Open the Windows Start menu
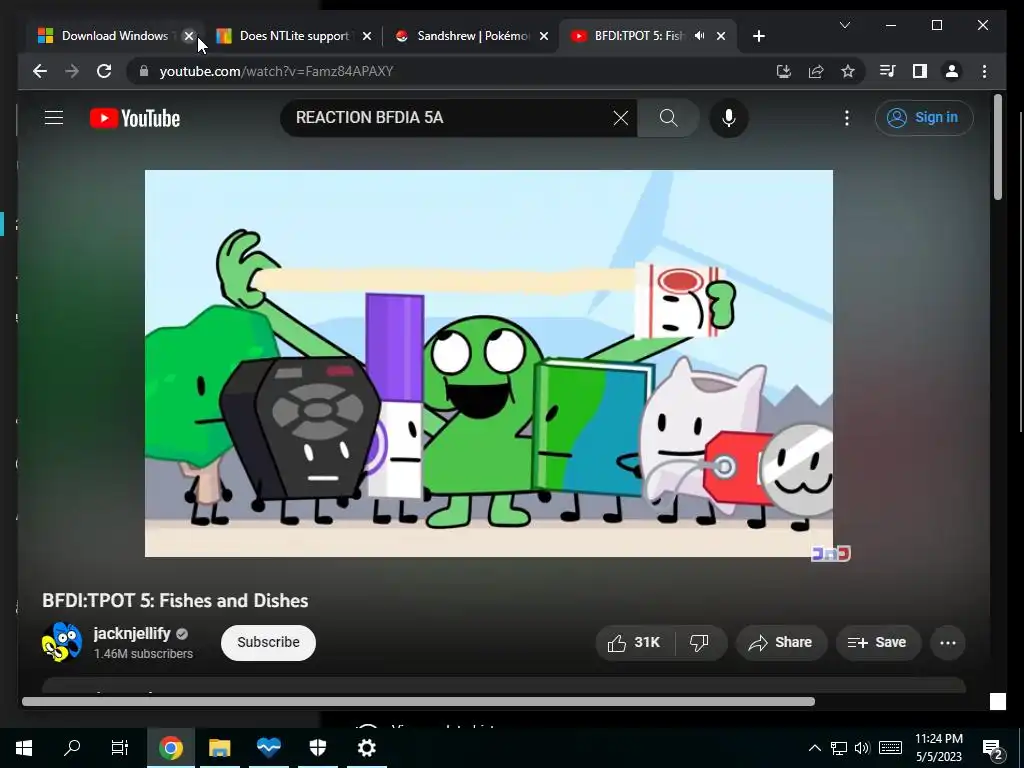Viewport: 1024px width, 768px height. 24,748
